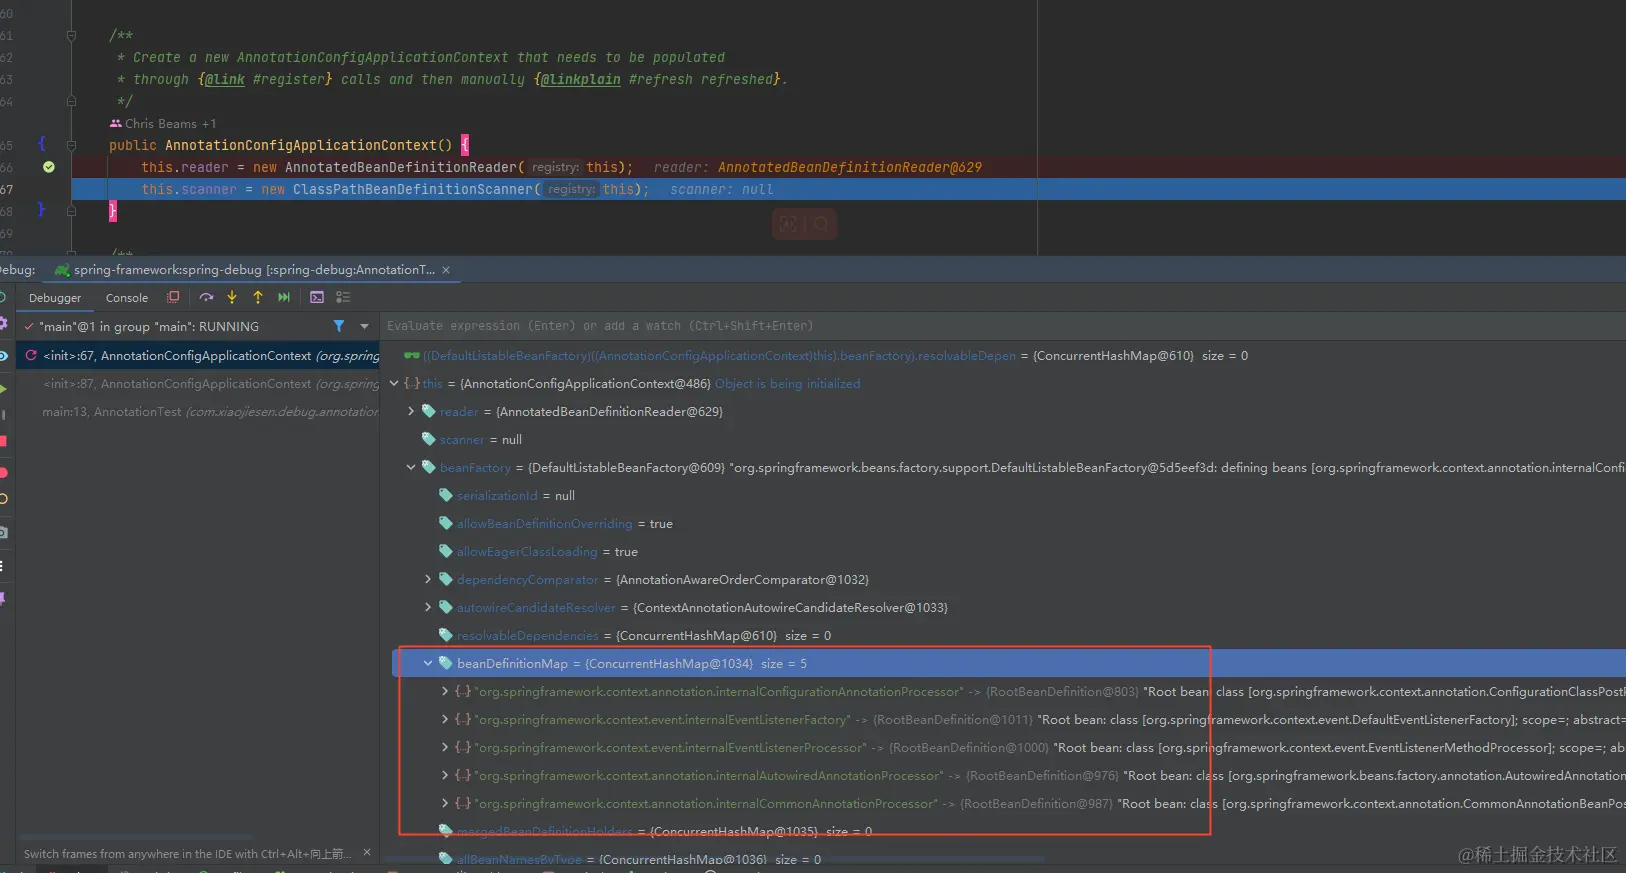This screenshot has height=873, width=1626.
Task: Open the Evaluate Expression console icon
Action: coord(317,297)
